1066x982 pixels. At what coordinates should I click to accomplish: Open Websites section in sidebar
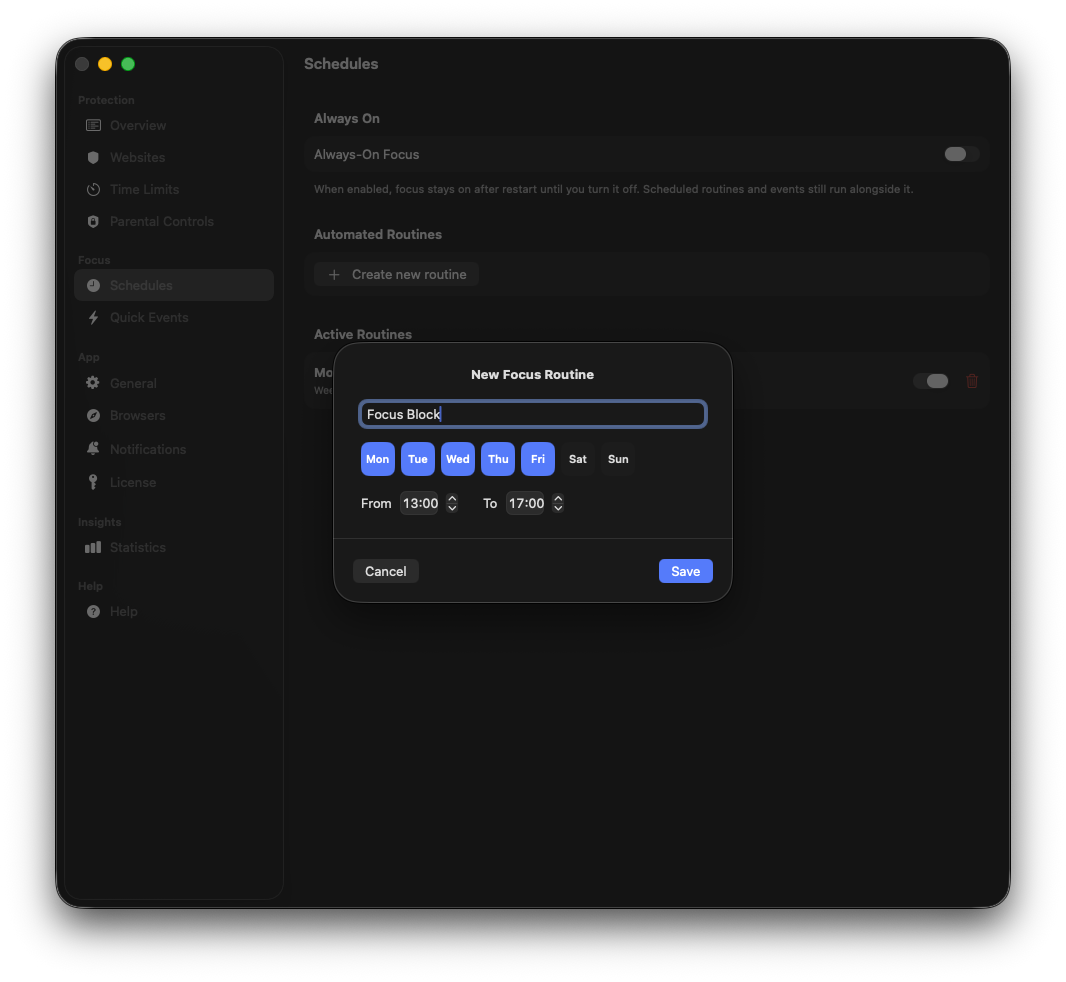pyautogui.click(x=174, y=157)
